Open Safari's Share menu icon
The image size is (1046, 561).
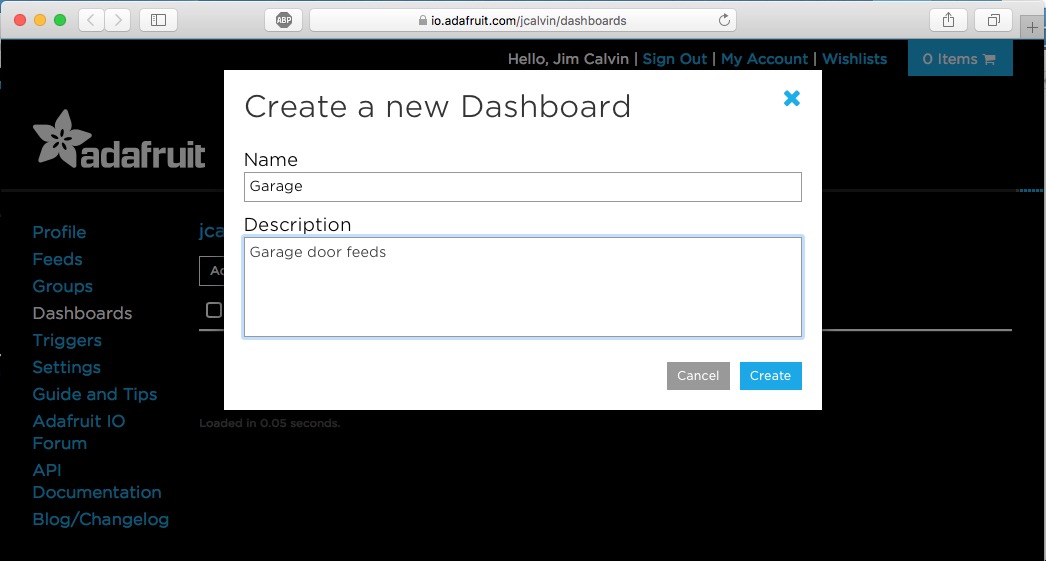pyautogui.click(x=948, y=20)
